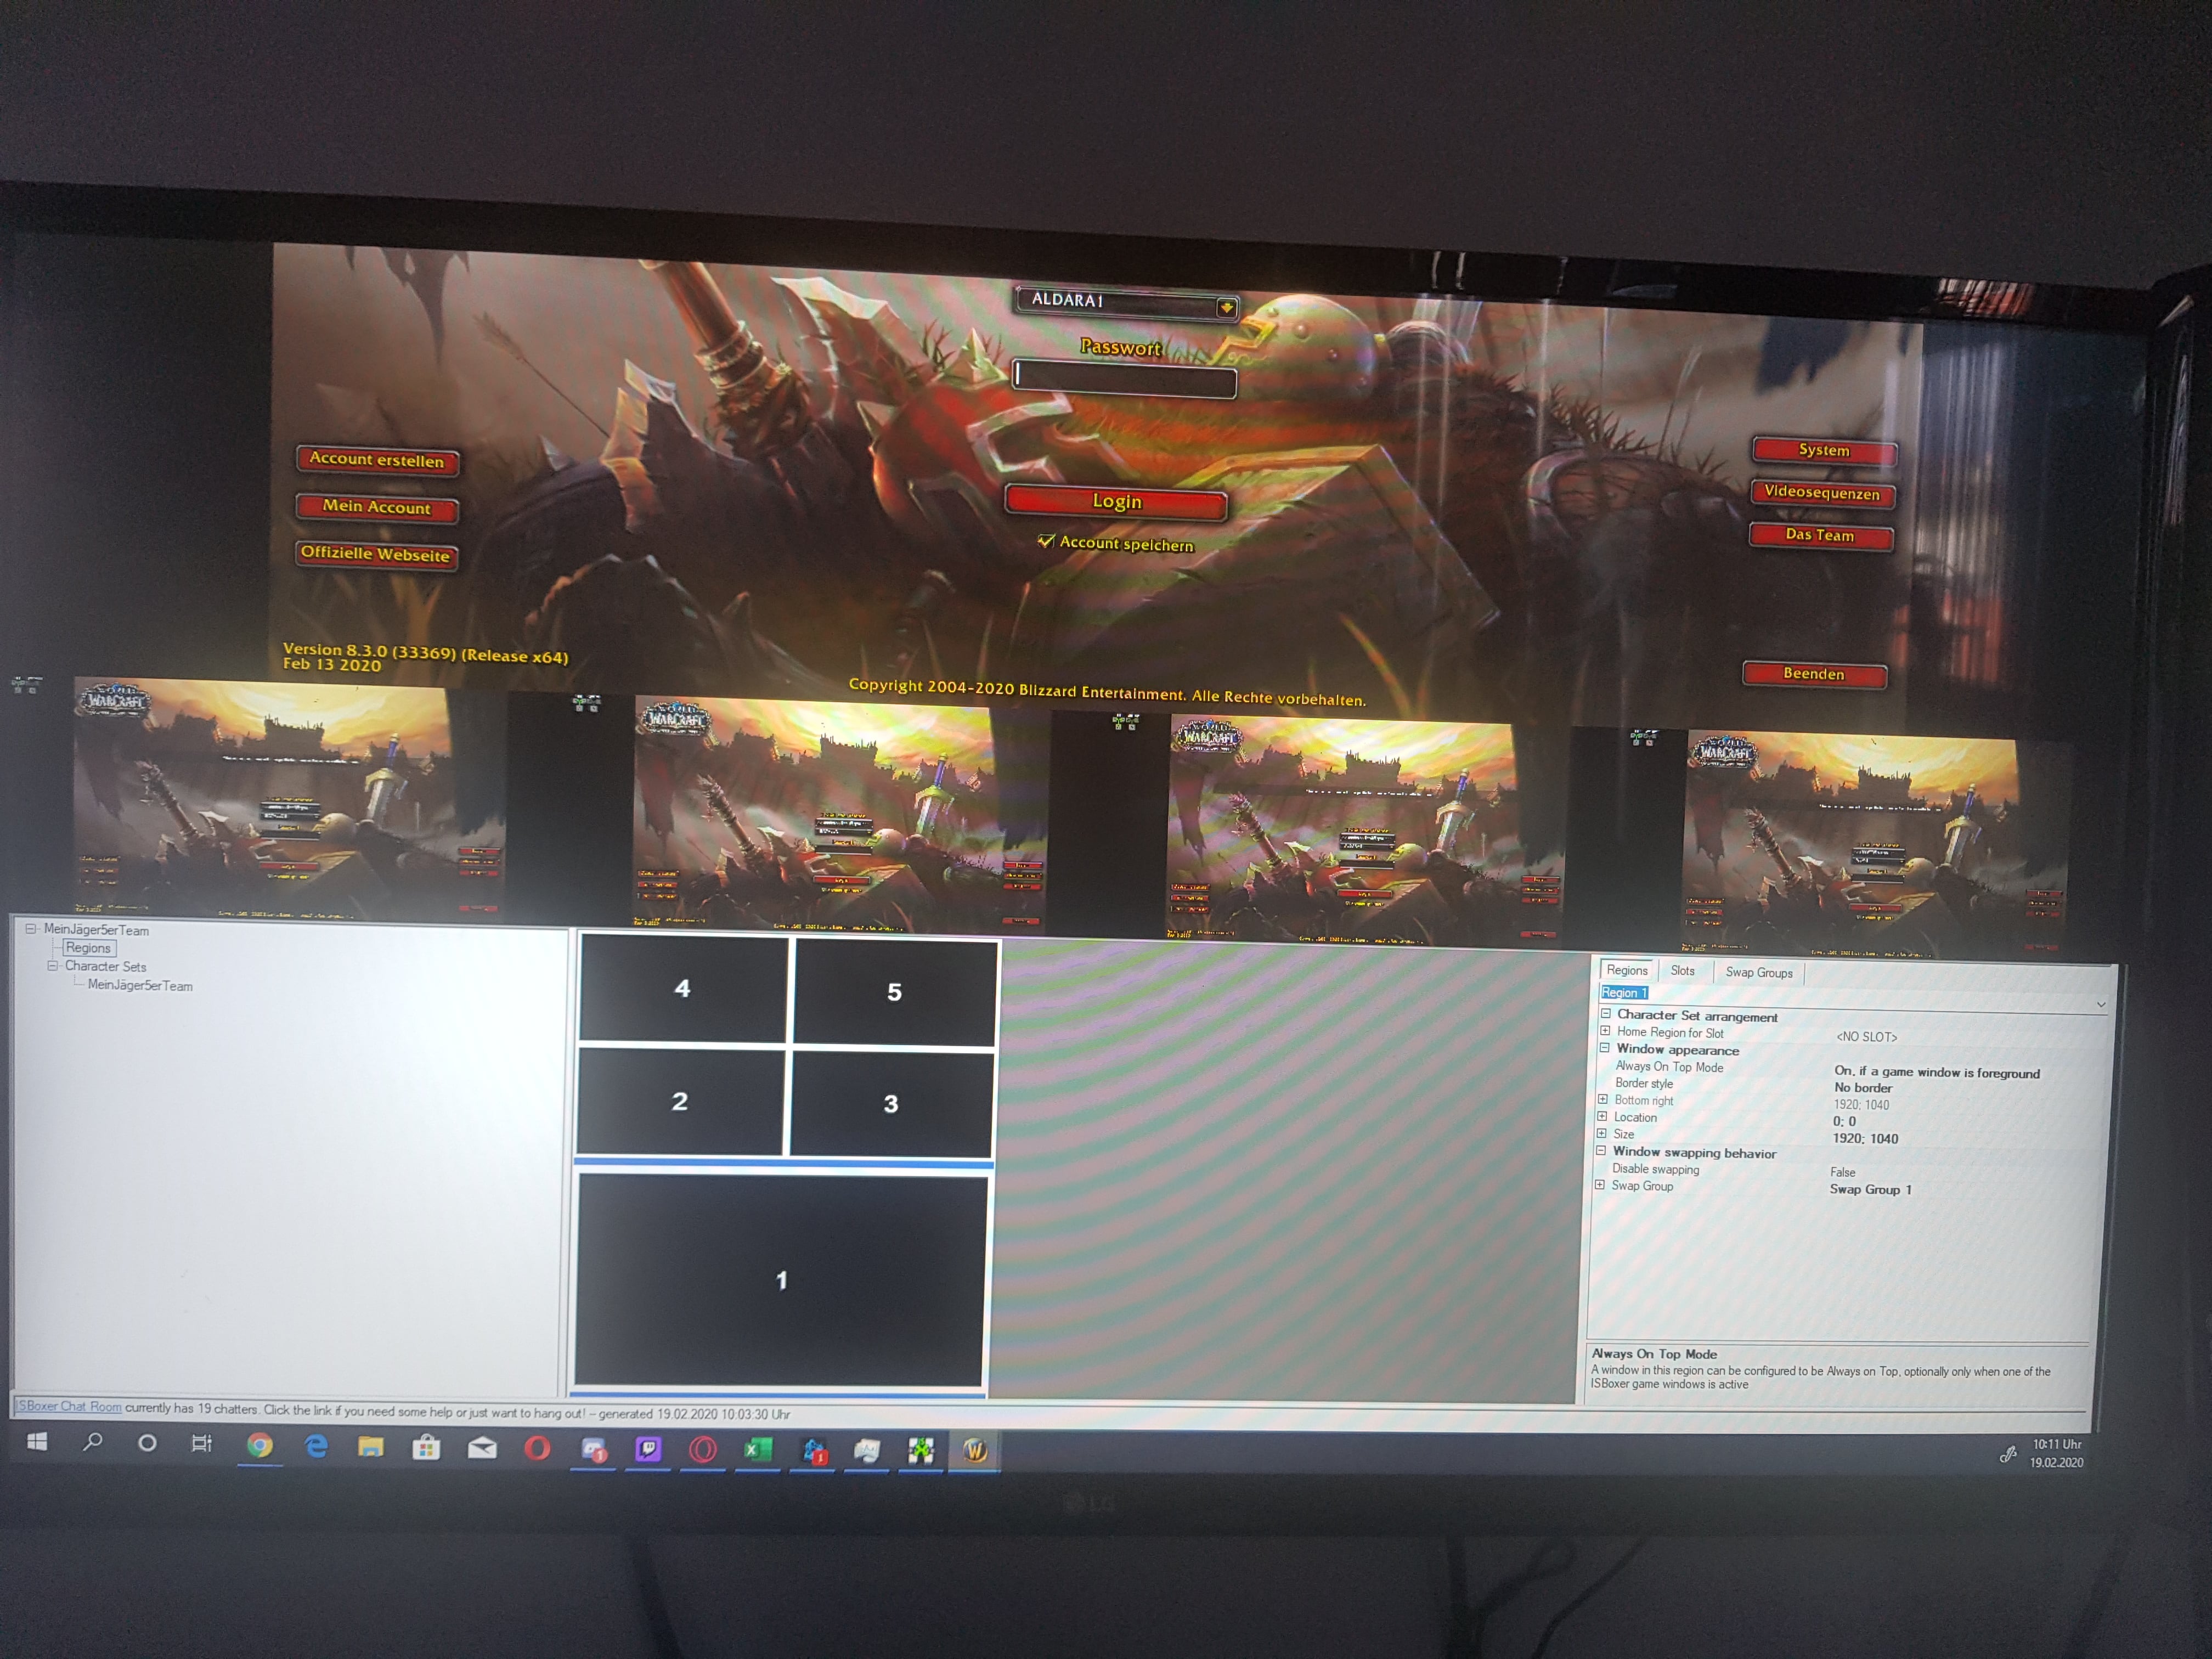Viewport: 2212px width, 1659px height.
Task: Open the Region 1 selector dropdown
Action: pyautogui.click(x=2101, y=1004)
